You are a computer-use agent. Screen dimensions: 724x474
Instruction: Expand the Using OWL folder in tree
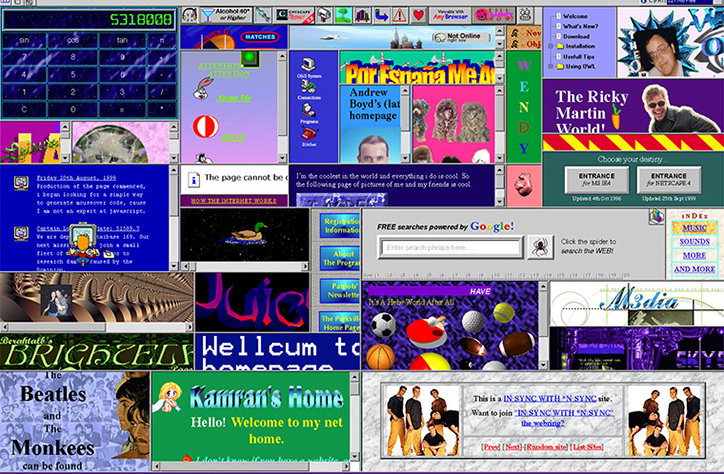[550, 66]
